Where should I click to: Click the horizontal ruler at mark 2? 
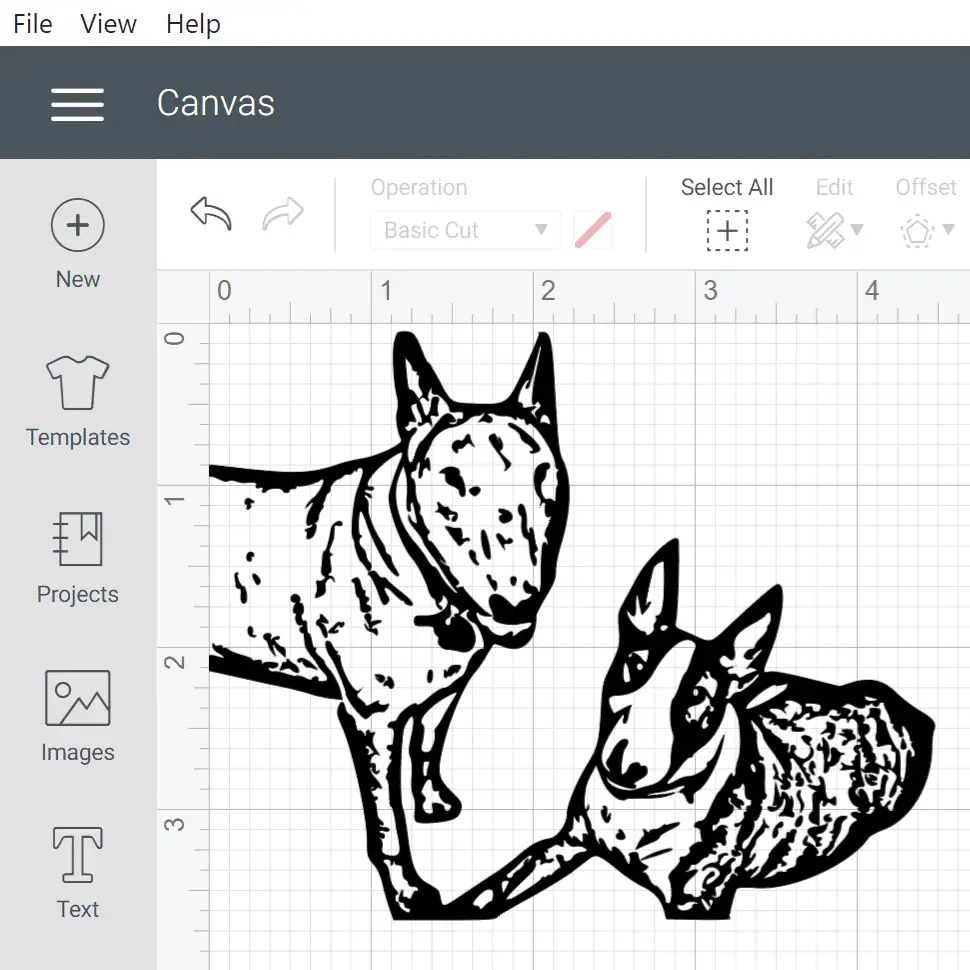548,291
